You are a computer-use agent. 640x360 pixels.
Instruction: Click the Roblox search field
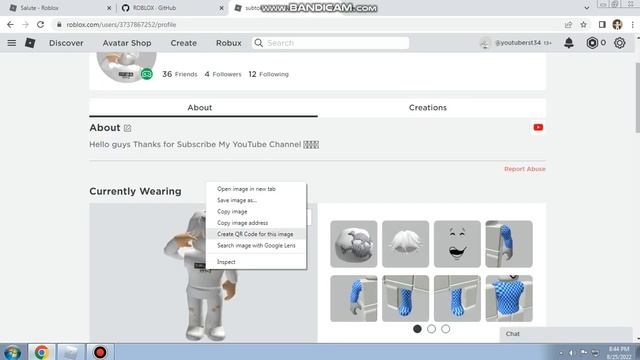331,43
